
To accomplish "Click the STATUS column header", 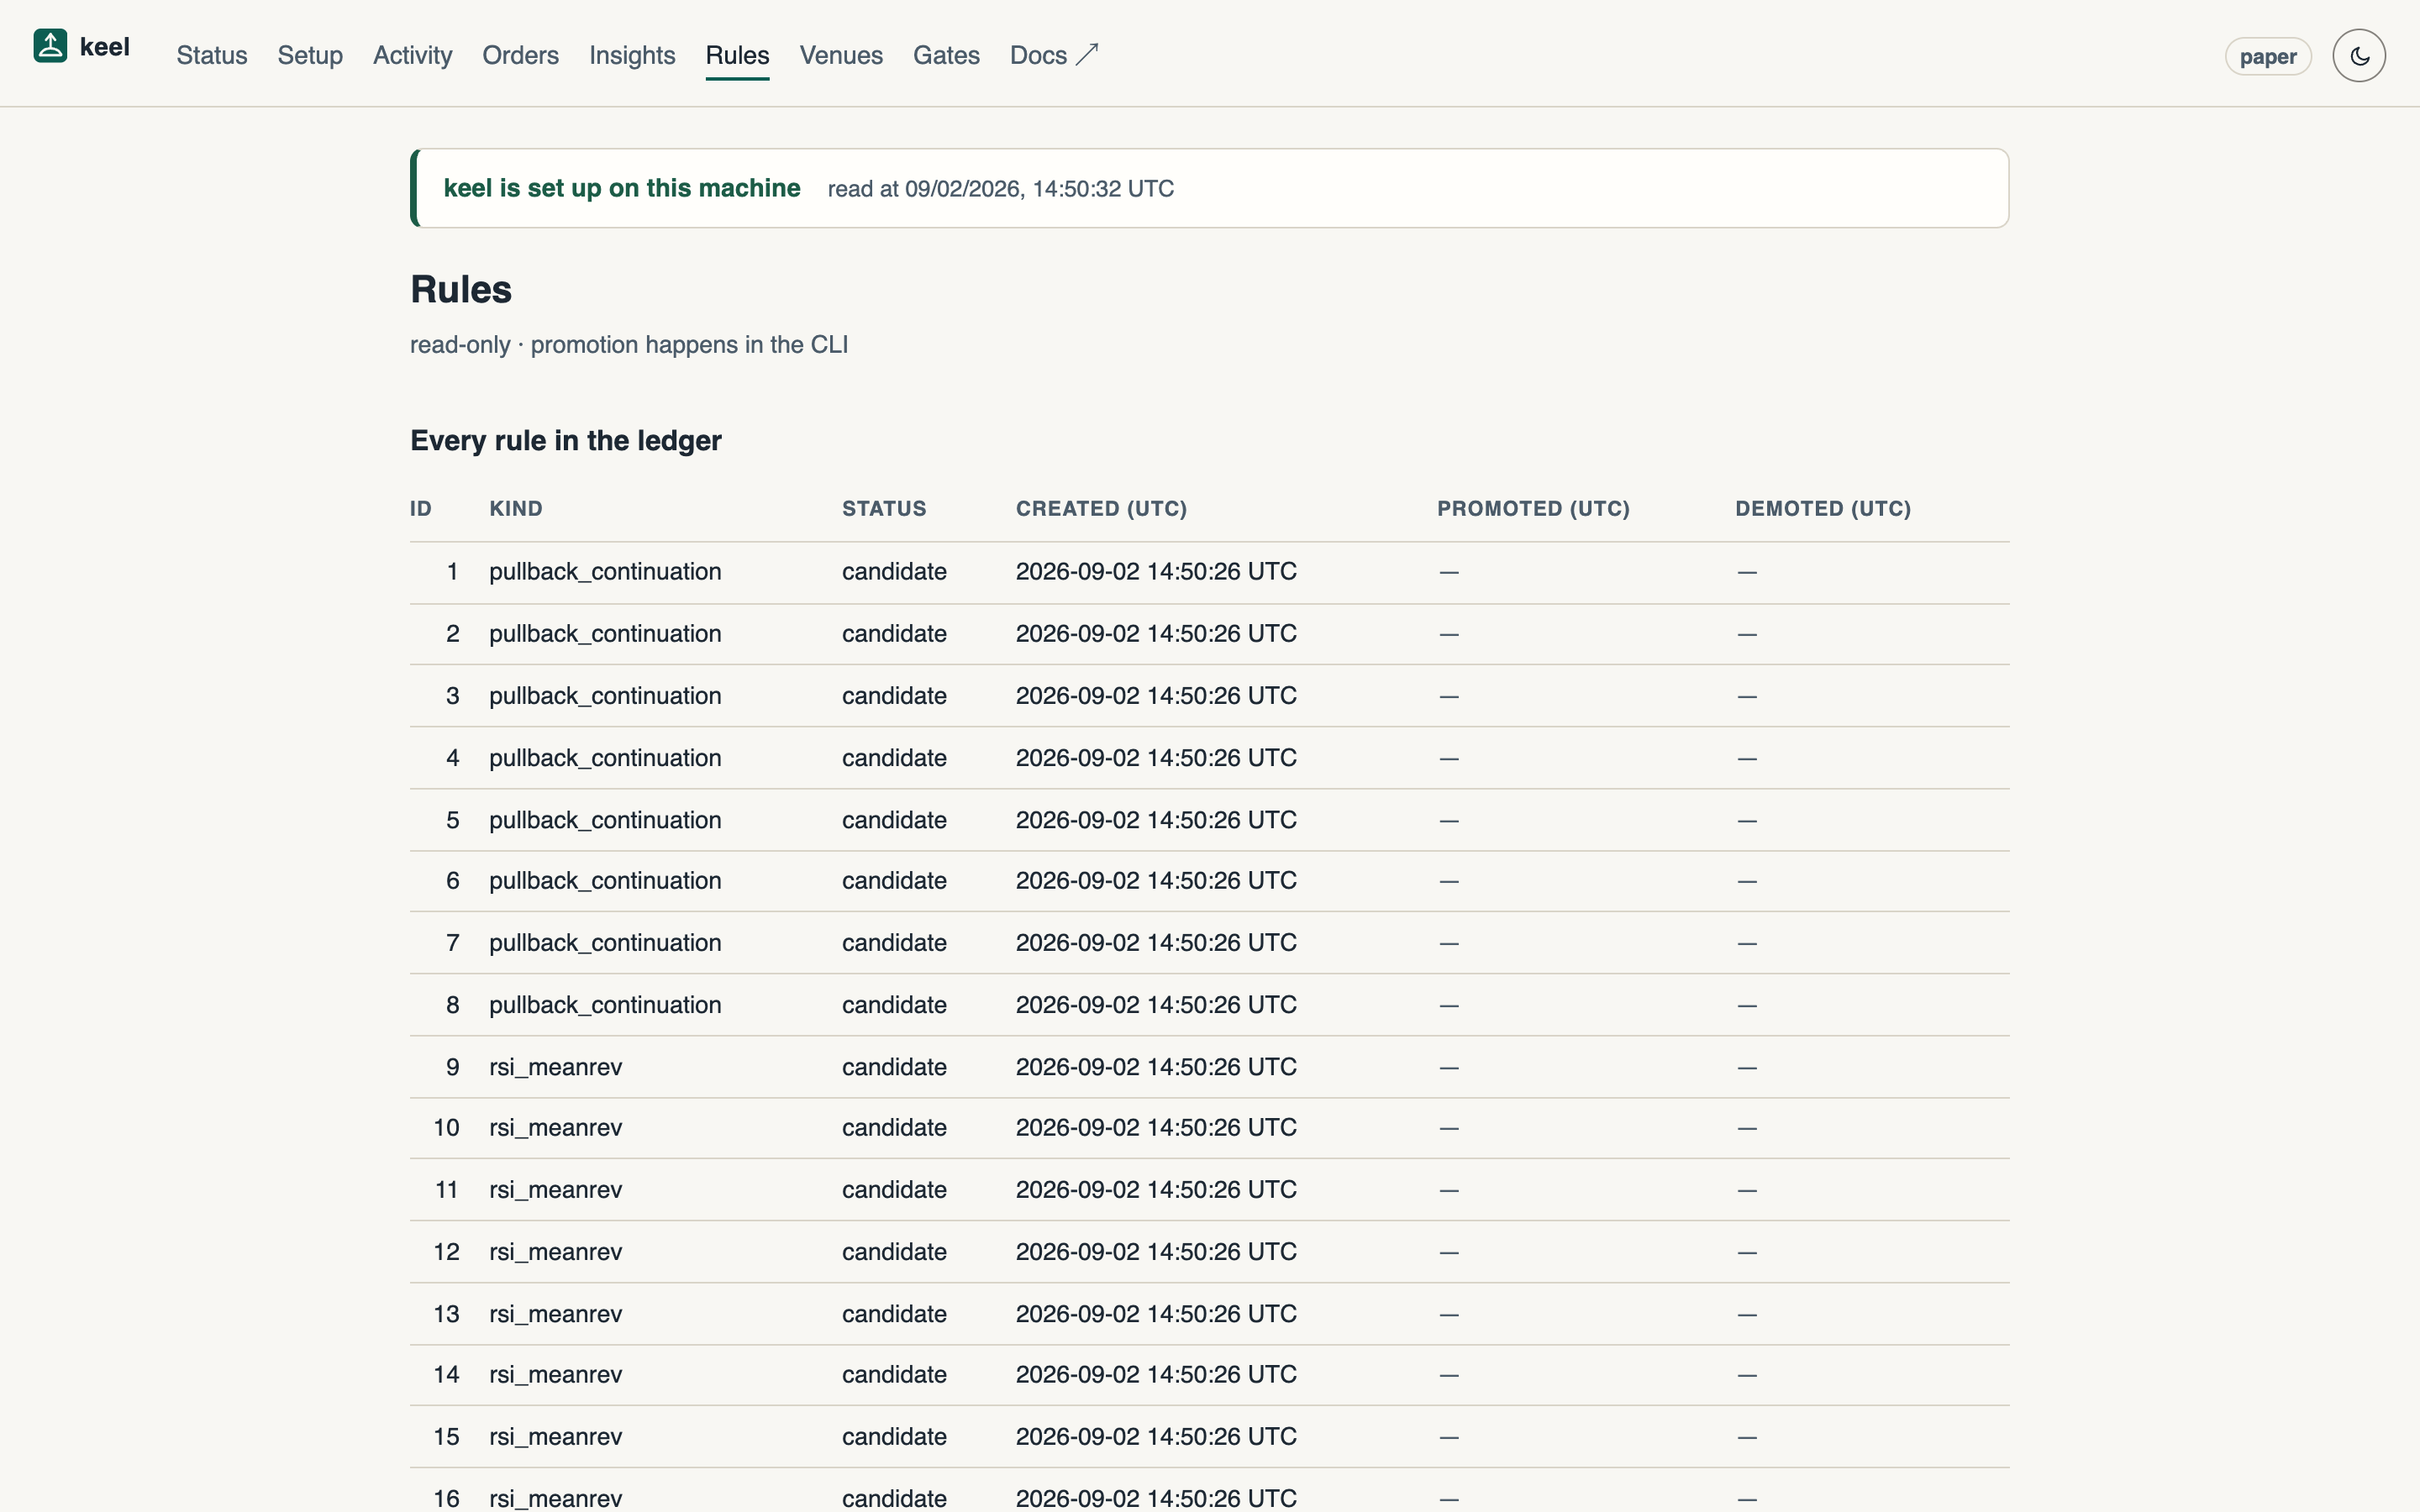I will 884,509.
